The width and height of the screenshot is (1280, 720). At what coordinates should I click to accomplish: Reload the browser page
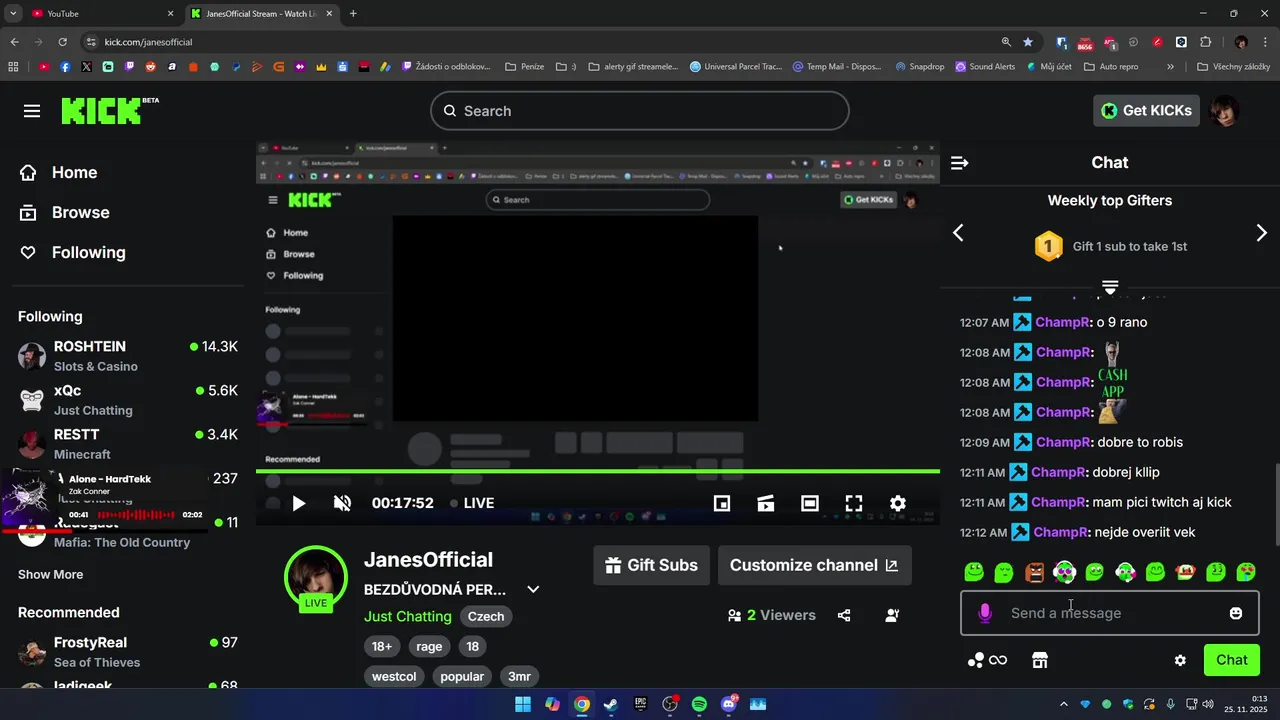tap(62, 42)
